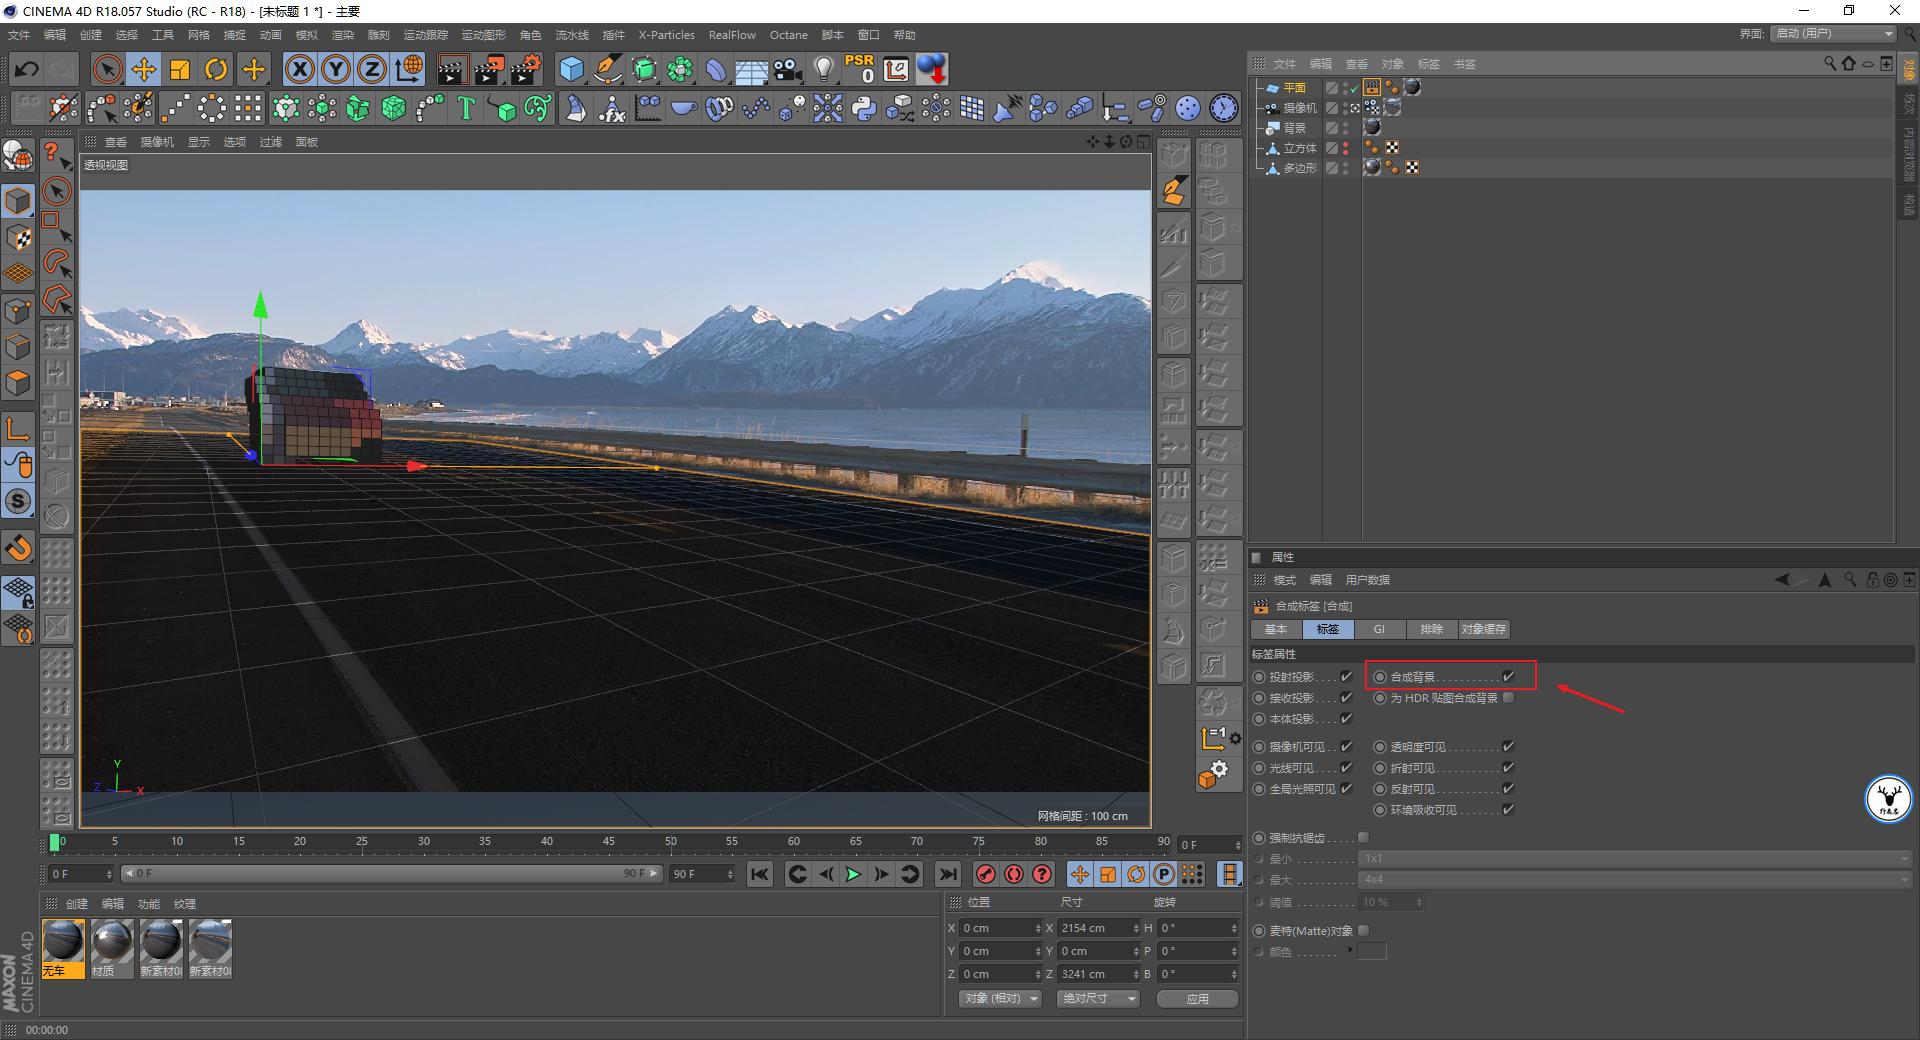Add a Cube primitive object
Screen dimensions: 1920x1040
[x=571, y=69]
